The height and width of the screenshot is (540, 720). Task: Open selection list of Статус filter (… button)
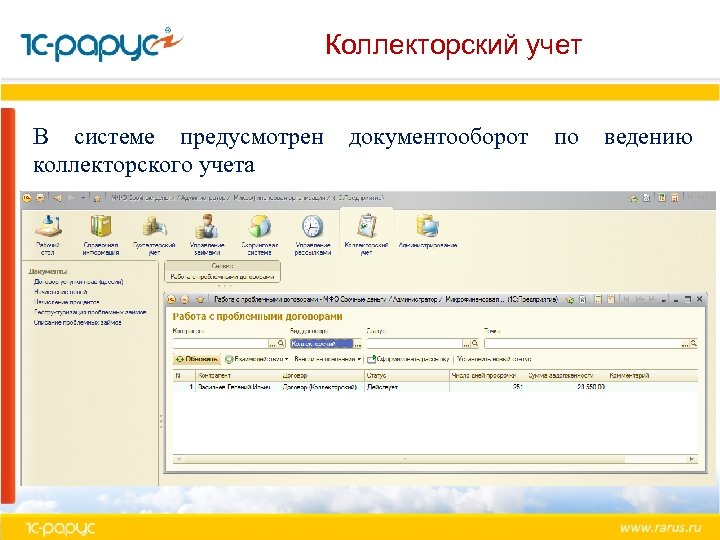pyautogui.click(x=467, y=343)
